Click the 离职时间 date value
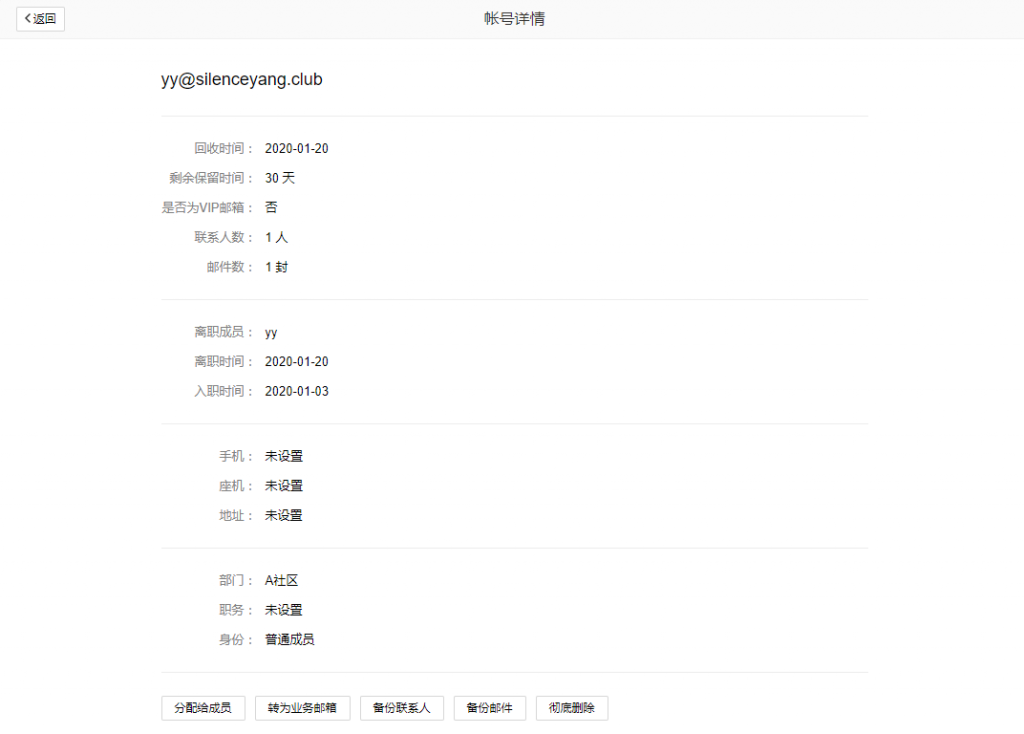The height and width of the screenshot is (734, 1024). tap(296, 362)
